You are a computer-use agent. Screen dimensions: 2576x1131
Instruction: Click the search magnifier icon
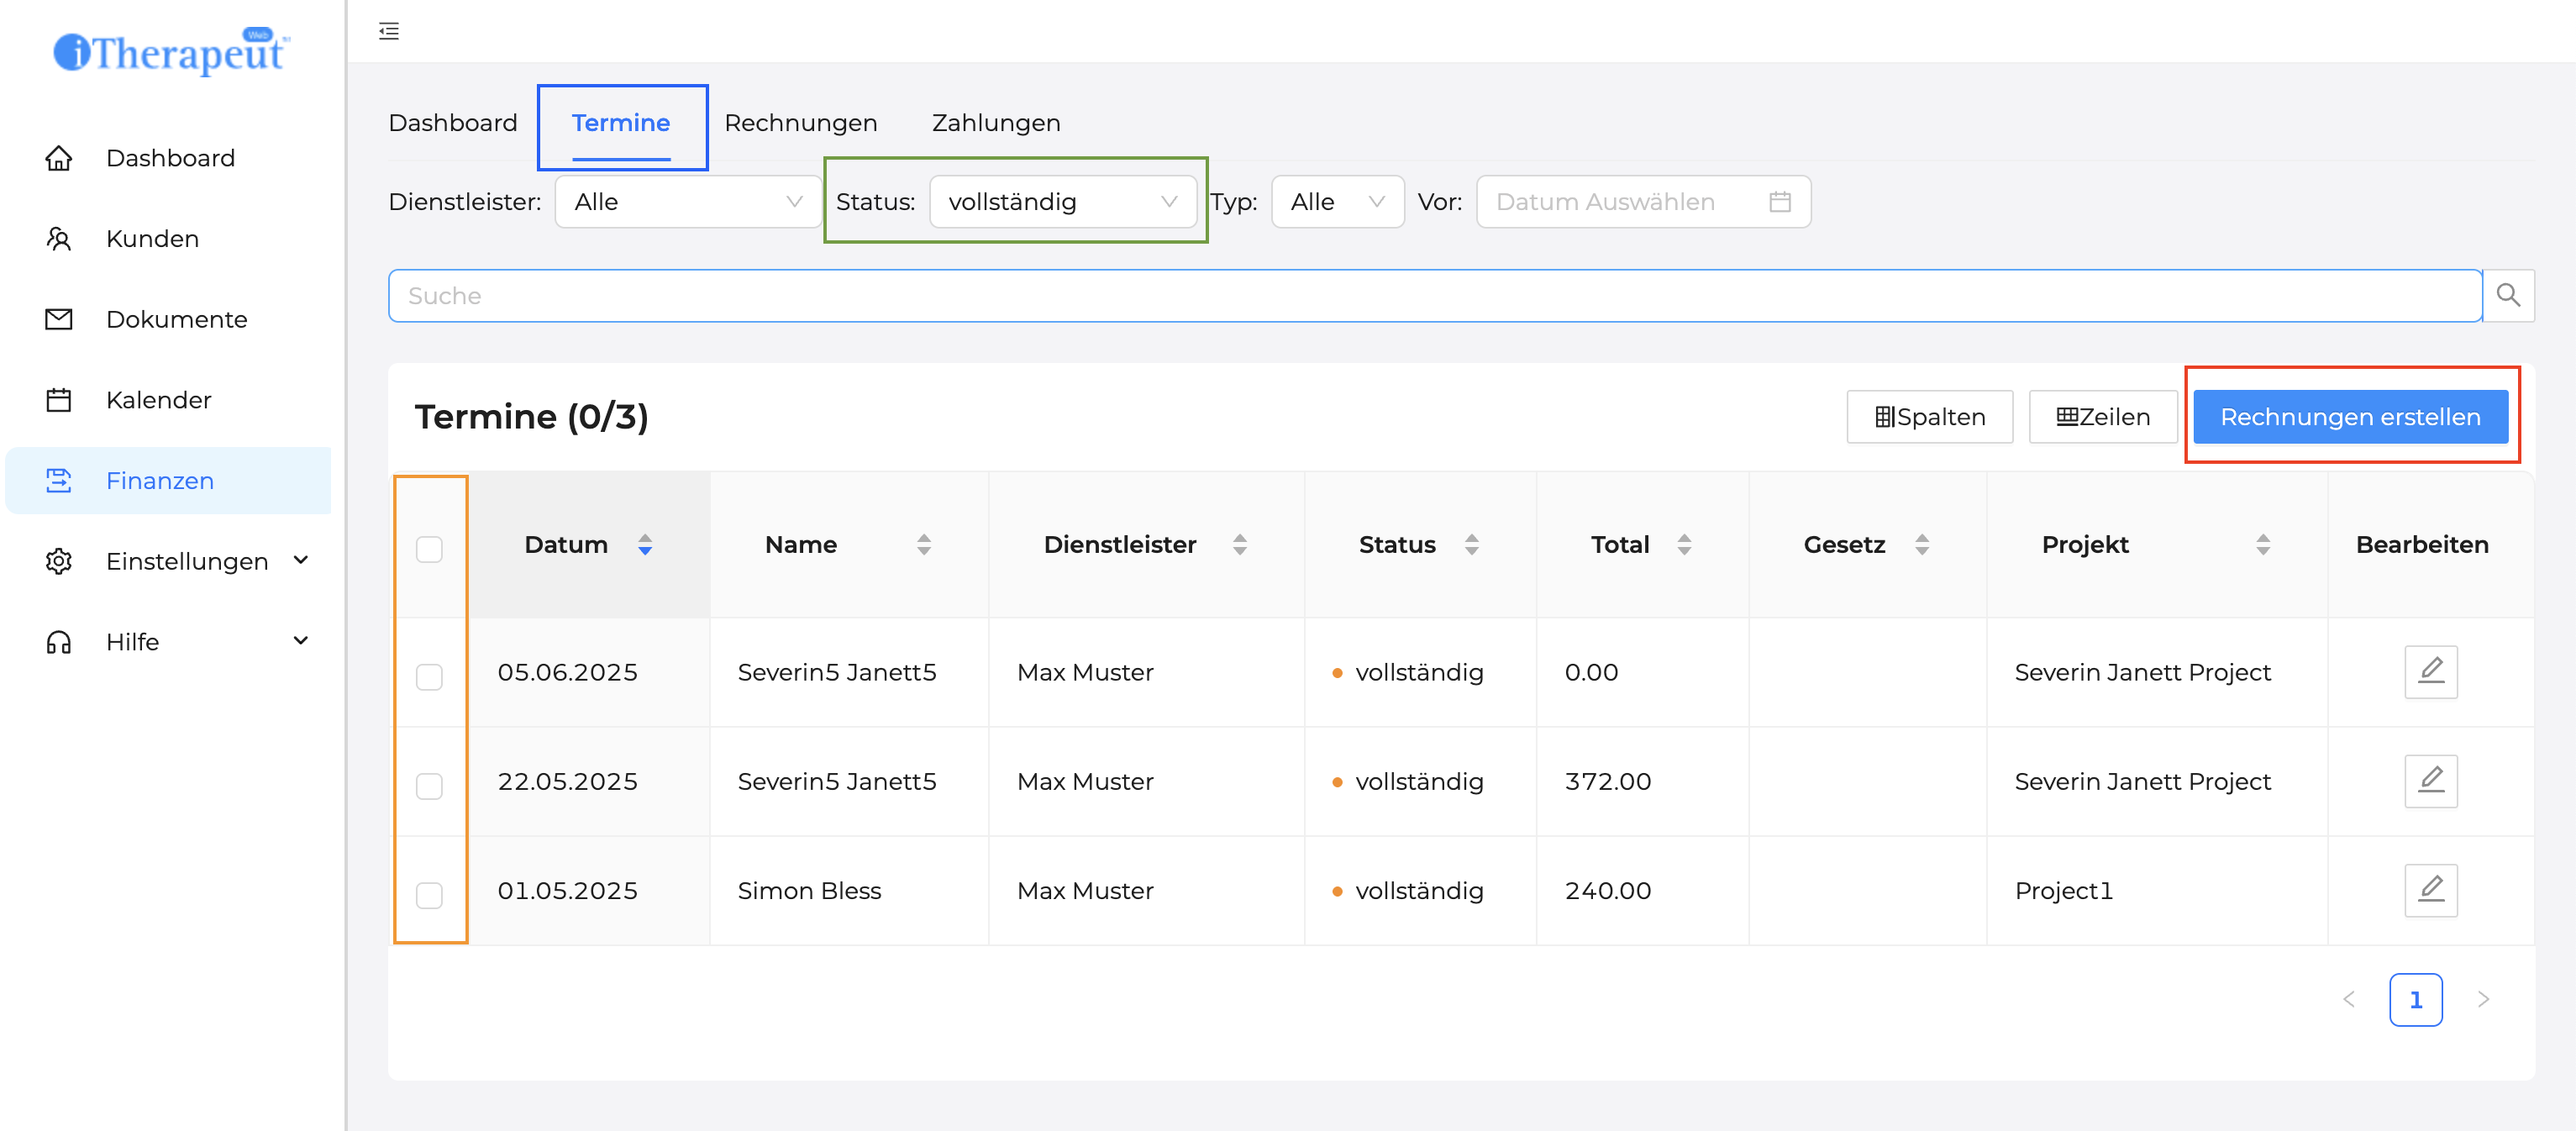[x=2507, y=295]
